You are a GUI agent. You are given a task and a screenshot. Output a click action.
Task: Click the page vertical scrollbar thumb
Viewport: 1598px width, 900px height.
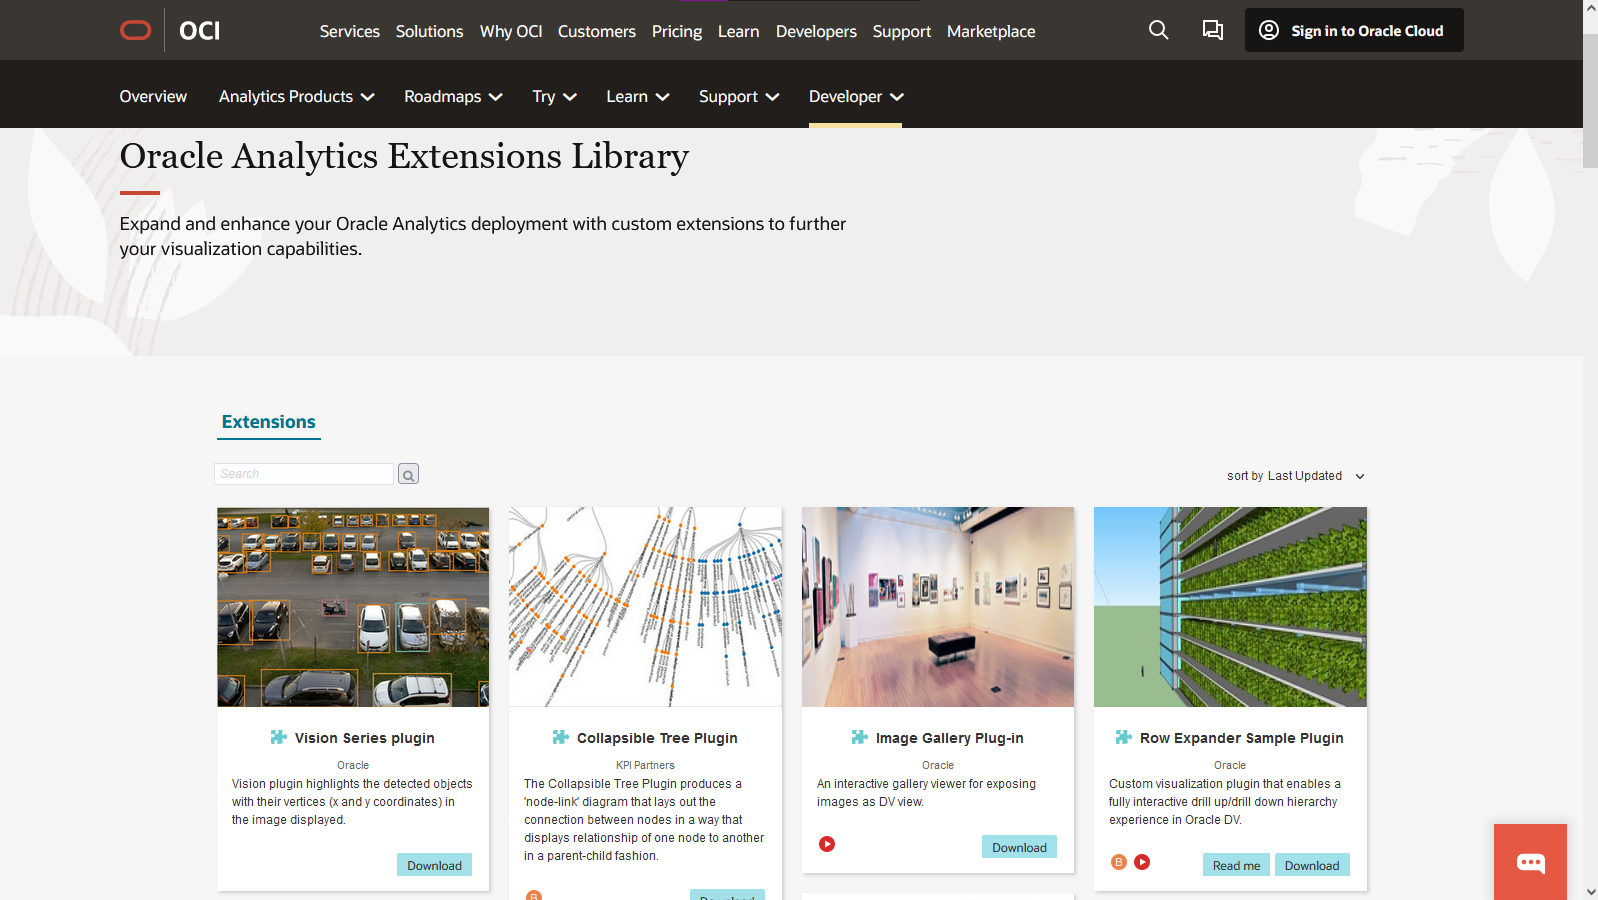tap(1590, 100)
